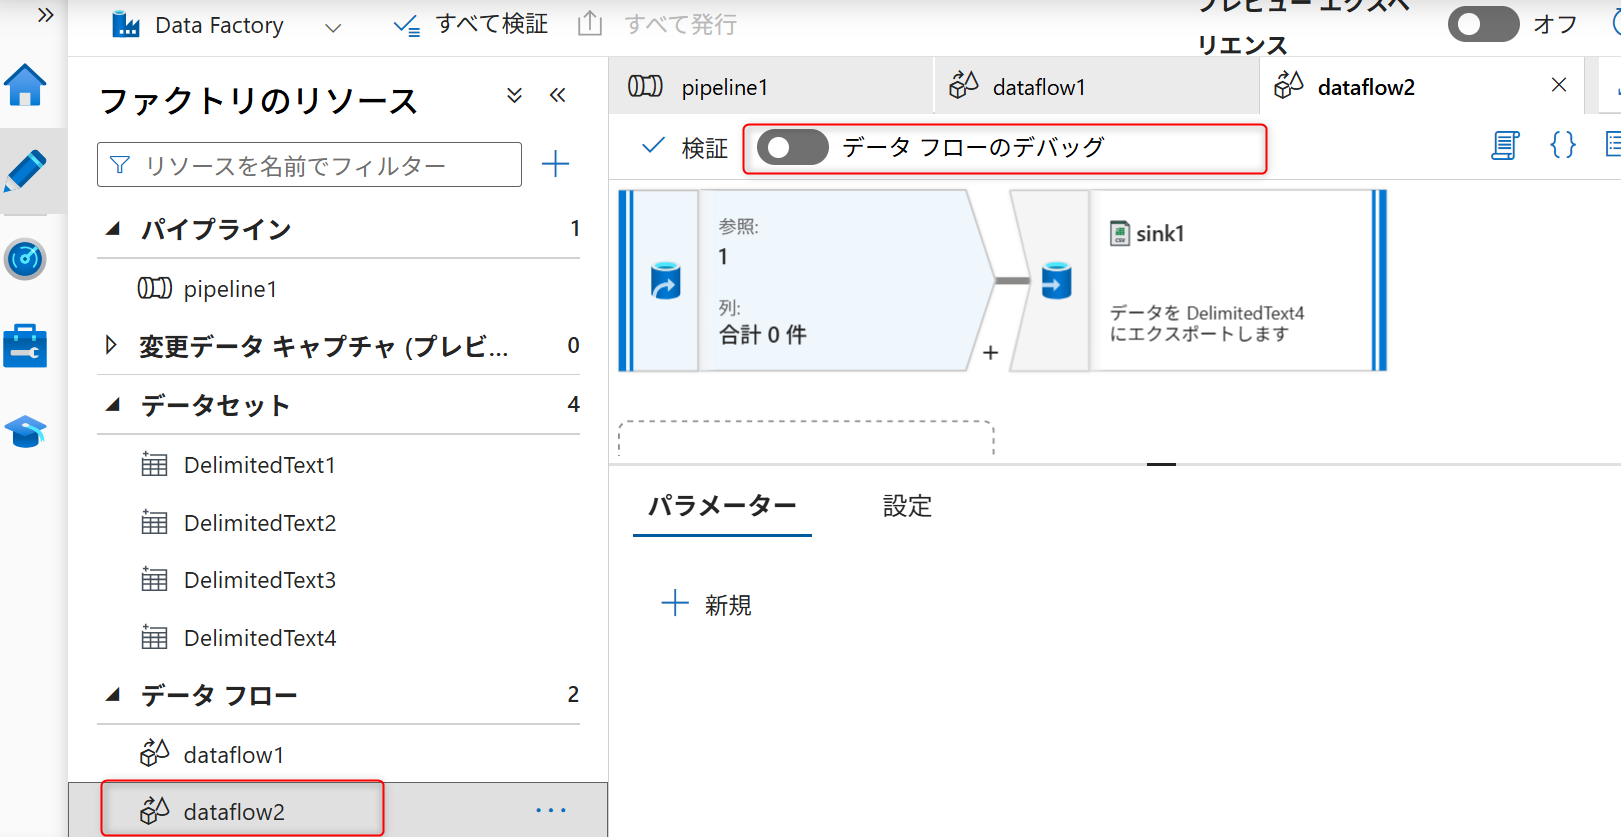Collapse the factory resources panel
1621x837 pixels.
pyautogui.click(x=558, y=95)
